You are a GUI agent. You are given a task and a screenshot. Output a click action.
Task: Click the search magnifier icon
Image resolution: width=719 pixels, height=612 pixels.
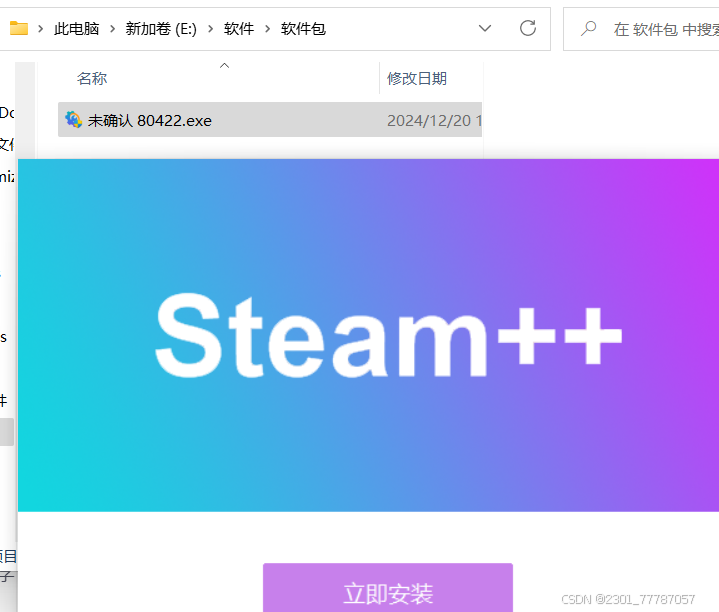[588, 29]
